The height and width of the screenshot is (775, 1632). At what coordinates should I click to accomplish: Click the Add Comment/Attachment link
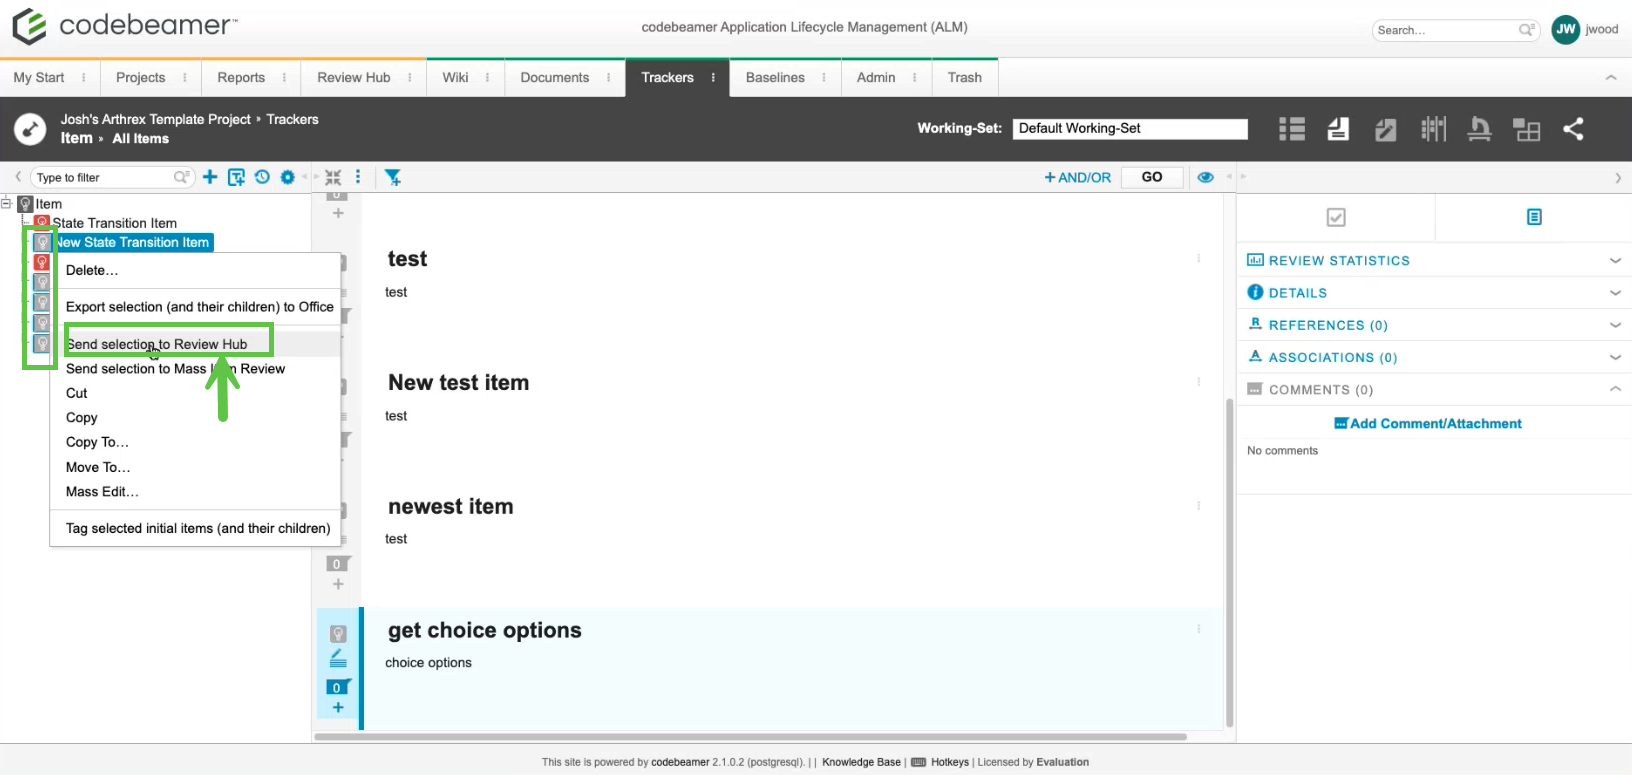click(1428, 423)
